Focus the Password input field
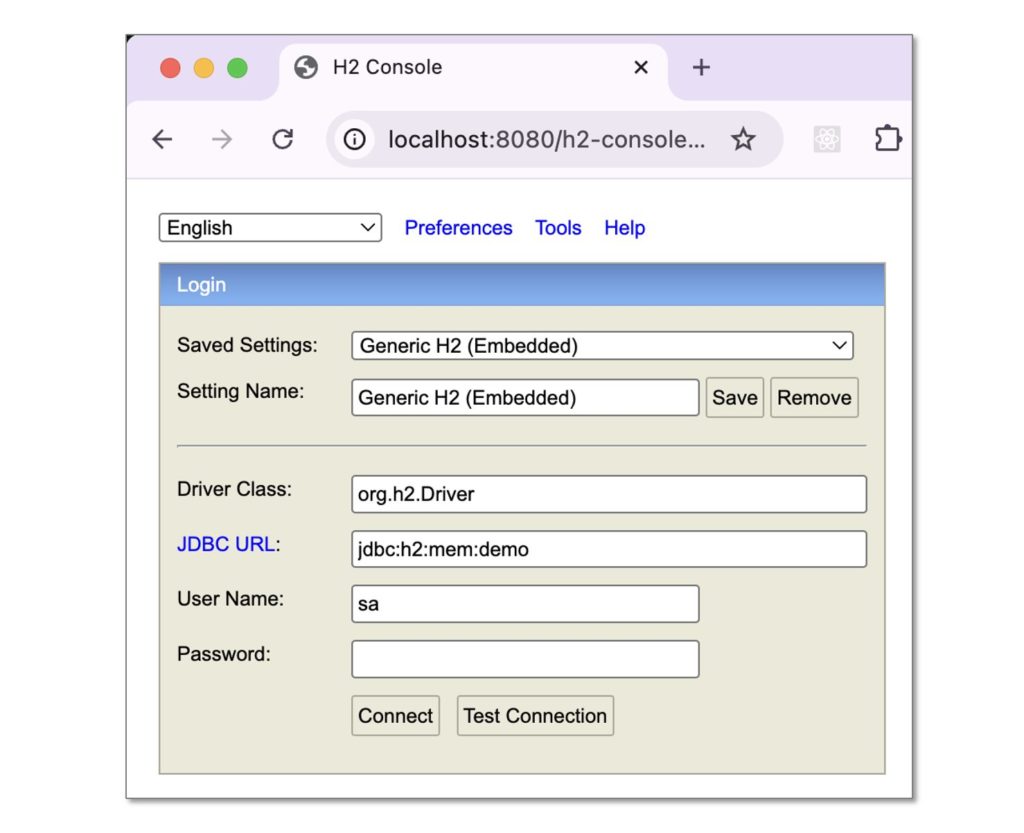This screenshot has height=833, width=1024. tap(525, 659)
